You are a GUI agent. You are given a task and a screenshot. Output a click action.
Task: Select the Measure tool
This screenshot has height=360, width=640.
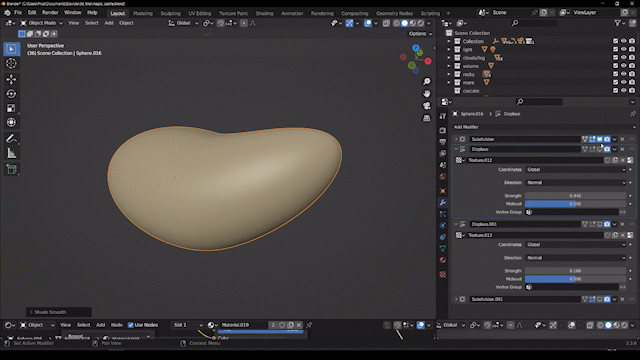[x=11, y=153]
